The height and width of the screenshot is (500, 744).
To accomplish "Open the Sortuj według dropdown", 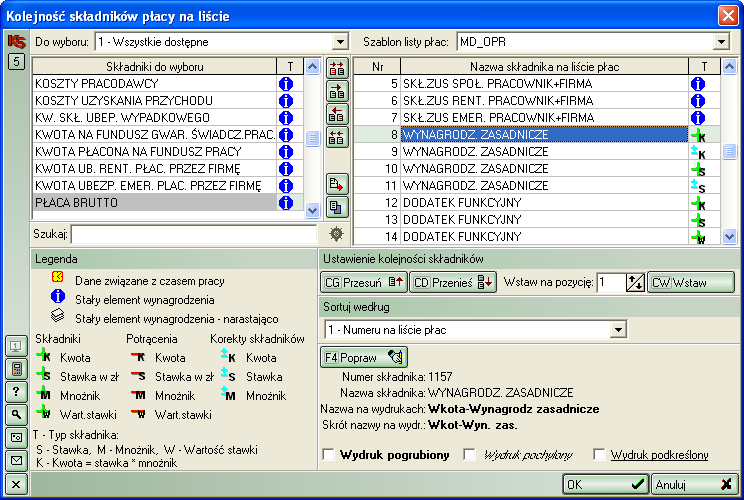I will [x=618, y=330].
